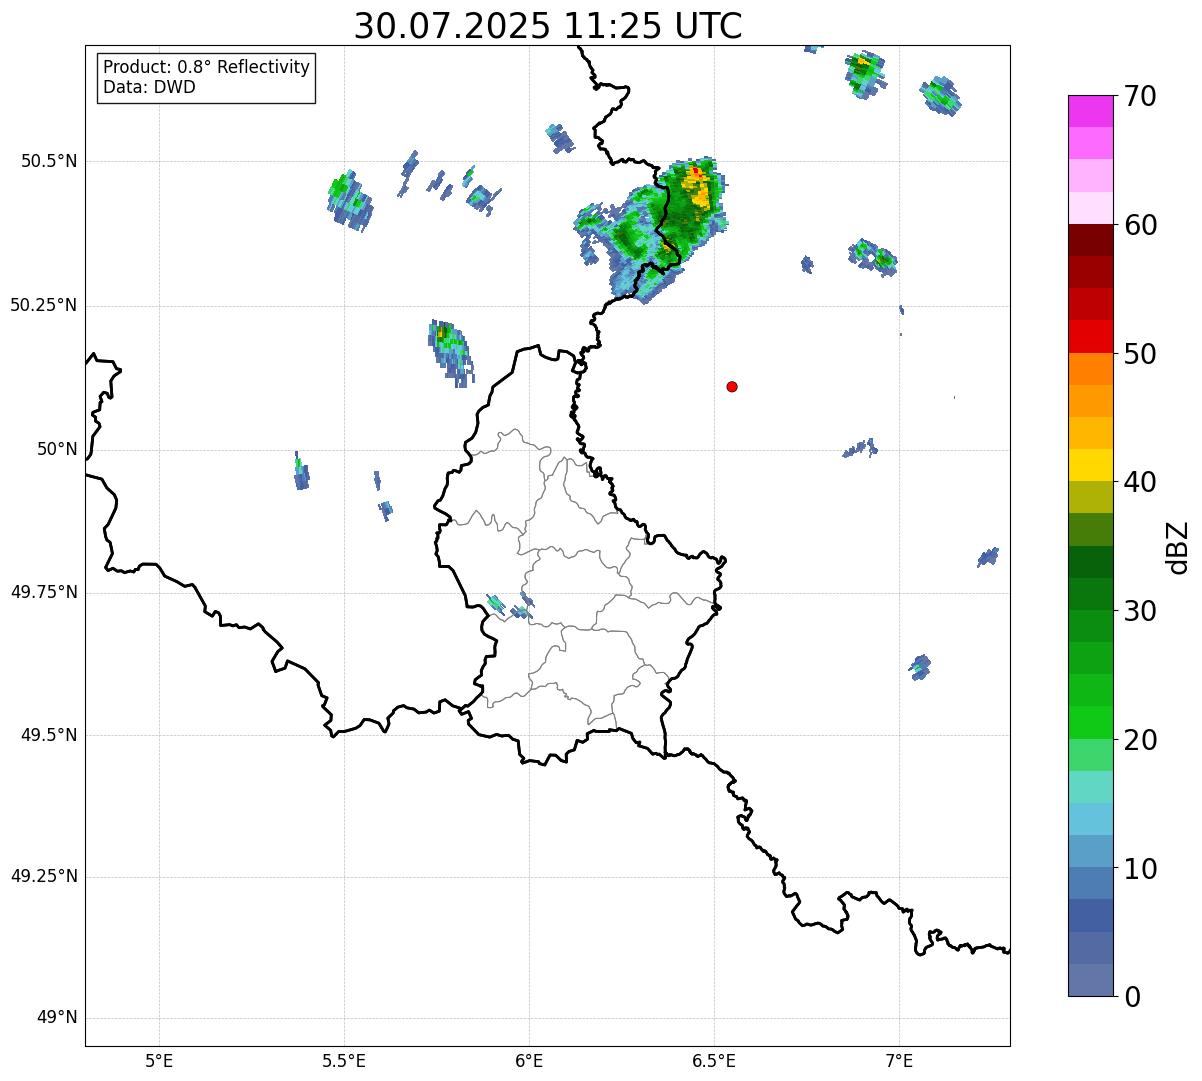Screen dimensions: 1202x1081
Task: Click the longitude label 7°E
Action: (899, 1060)
